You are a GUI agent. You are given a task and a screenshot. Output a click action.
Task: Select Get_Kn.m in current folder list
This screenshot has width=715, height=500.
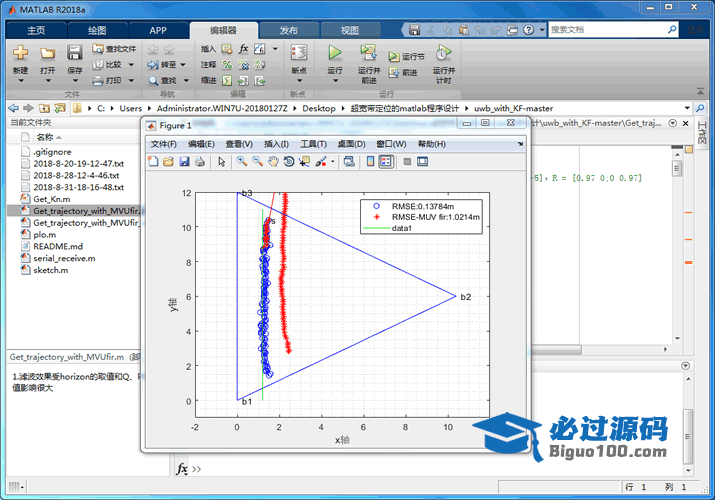tap(52, 199)
